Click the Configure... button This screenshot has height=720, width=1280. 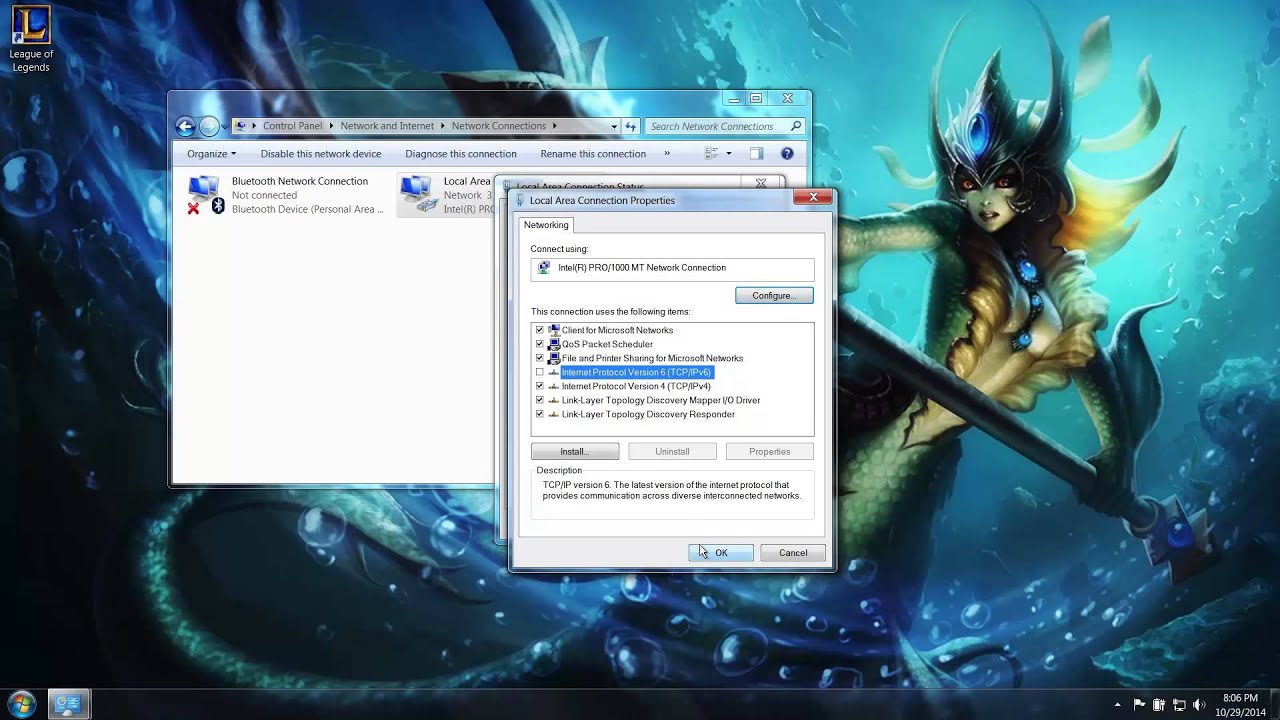coord(774,295)
